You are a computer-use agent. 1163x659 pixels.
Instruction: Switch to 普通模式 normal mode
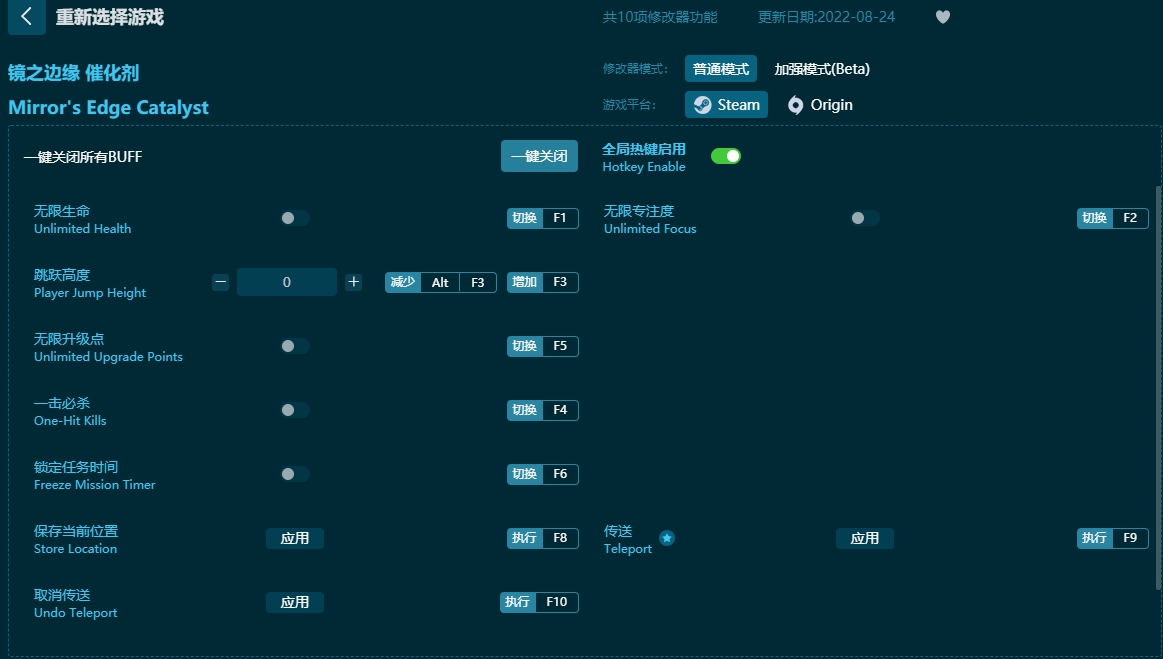click(x=721, y=69)
